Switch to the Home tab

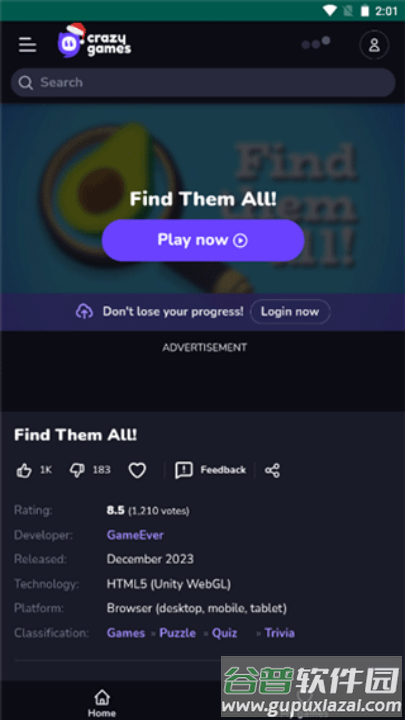coord(102,703)
